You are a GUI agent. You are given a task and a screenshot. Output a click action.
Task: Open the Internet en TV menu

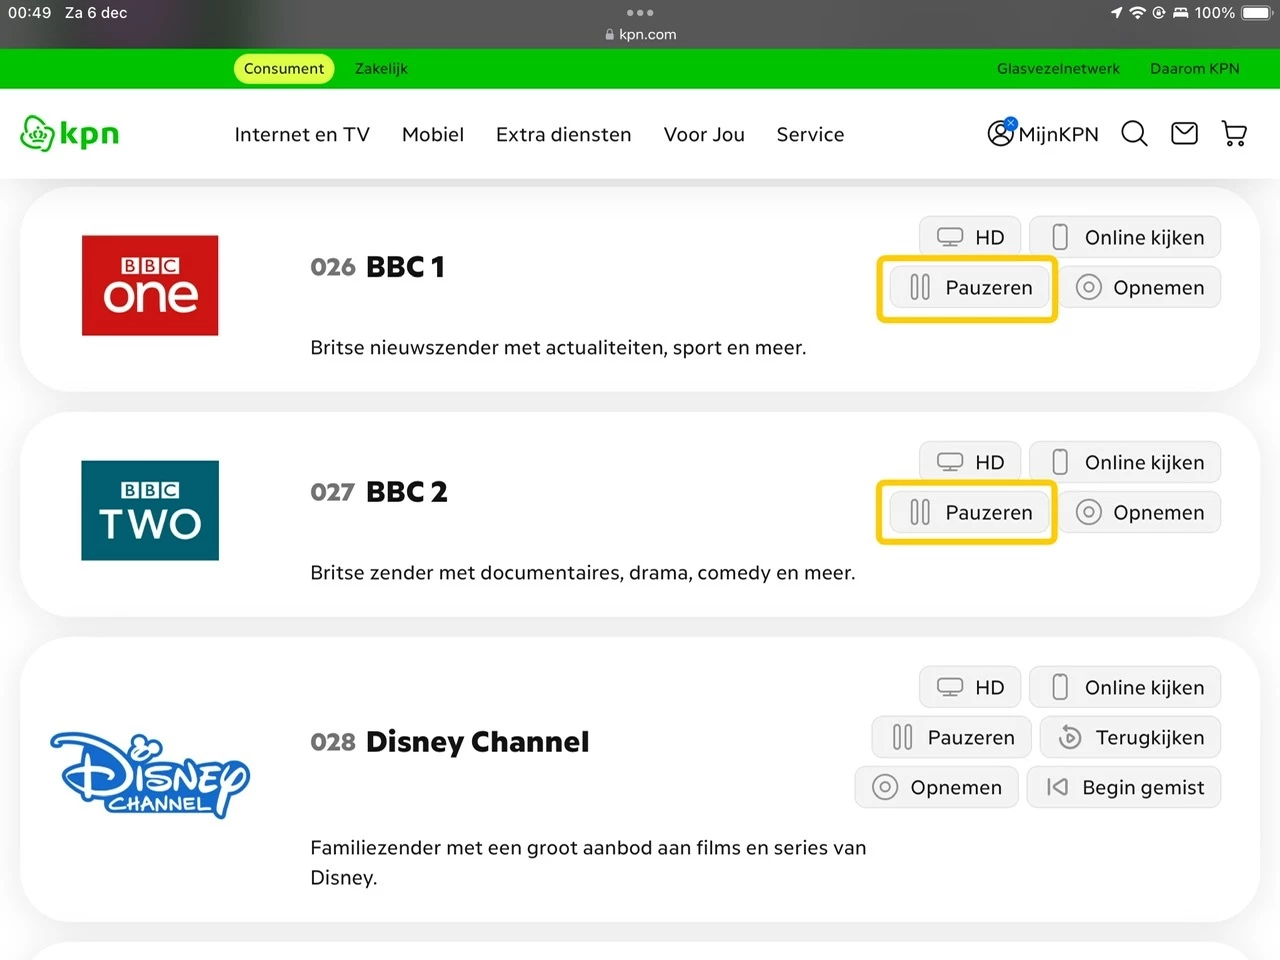[x=302, y=134]
